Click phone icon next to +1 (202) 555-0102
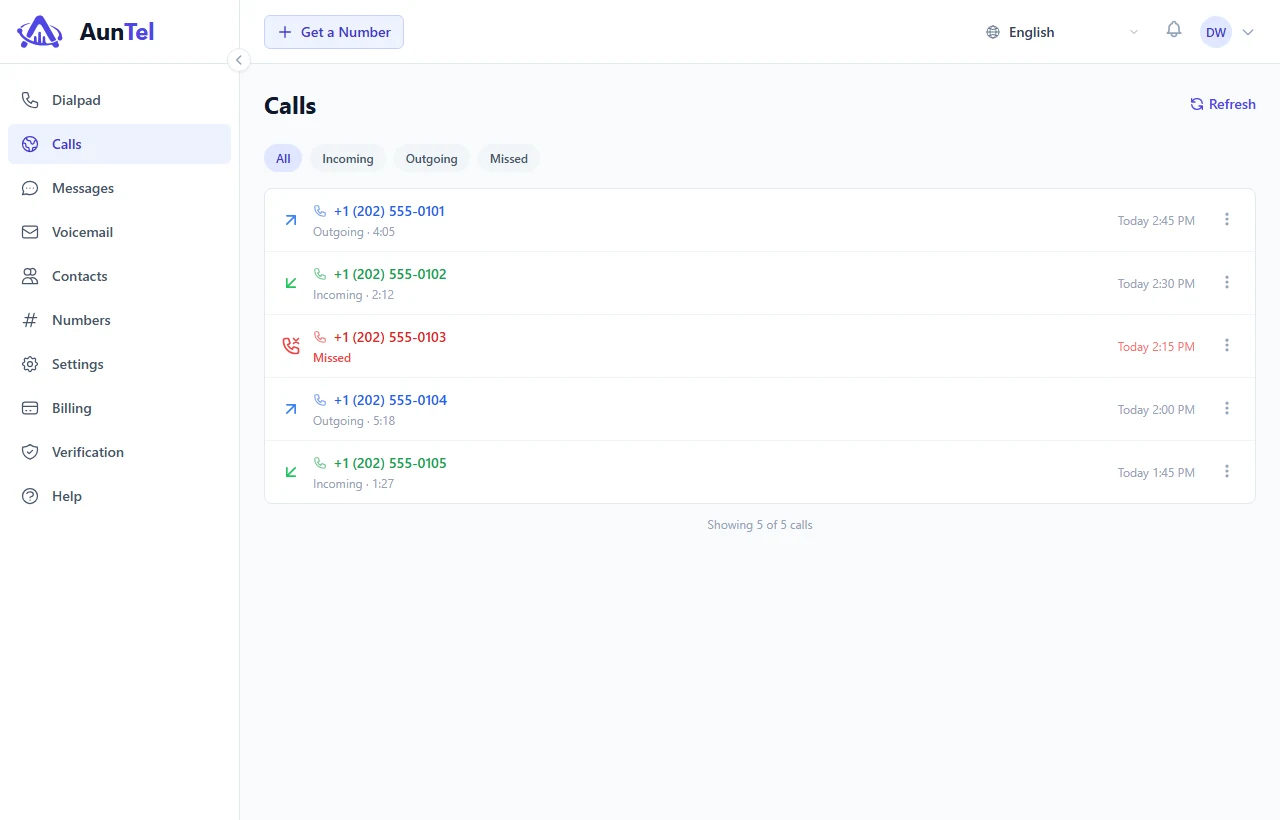1280x820 pixels. coord(320,274)
